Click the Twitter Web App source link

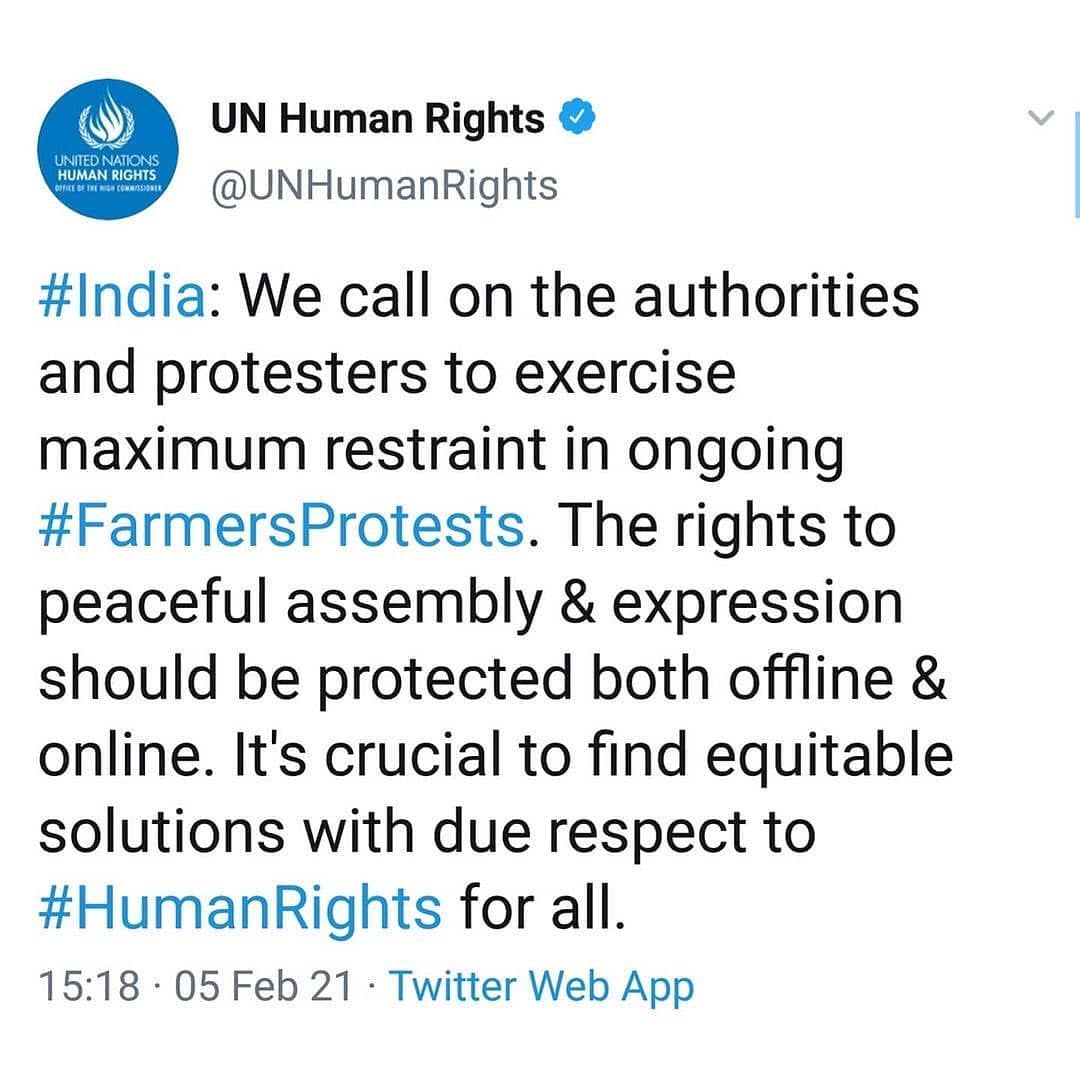pyautogui.click(x=541, y=986)
